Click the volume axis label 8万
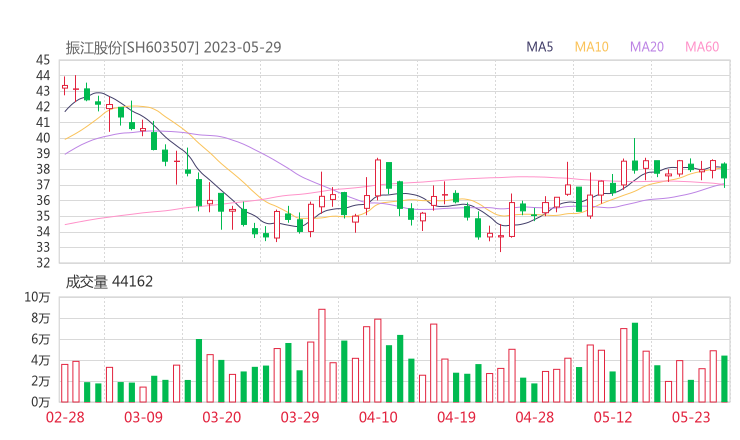 click(x=41, y=318)
